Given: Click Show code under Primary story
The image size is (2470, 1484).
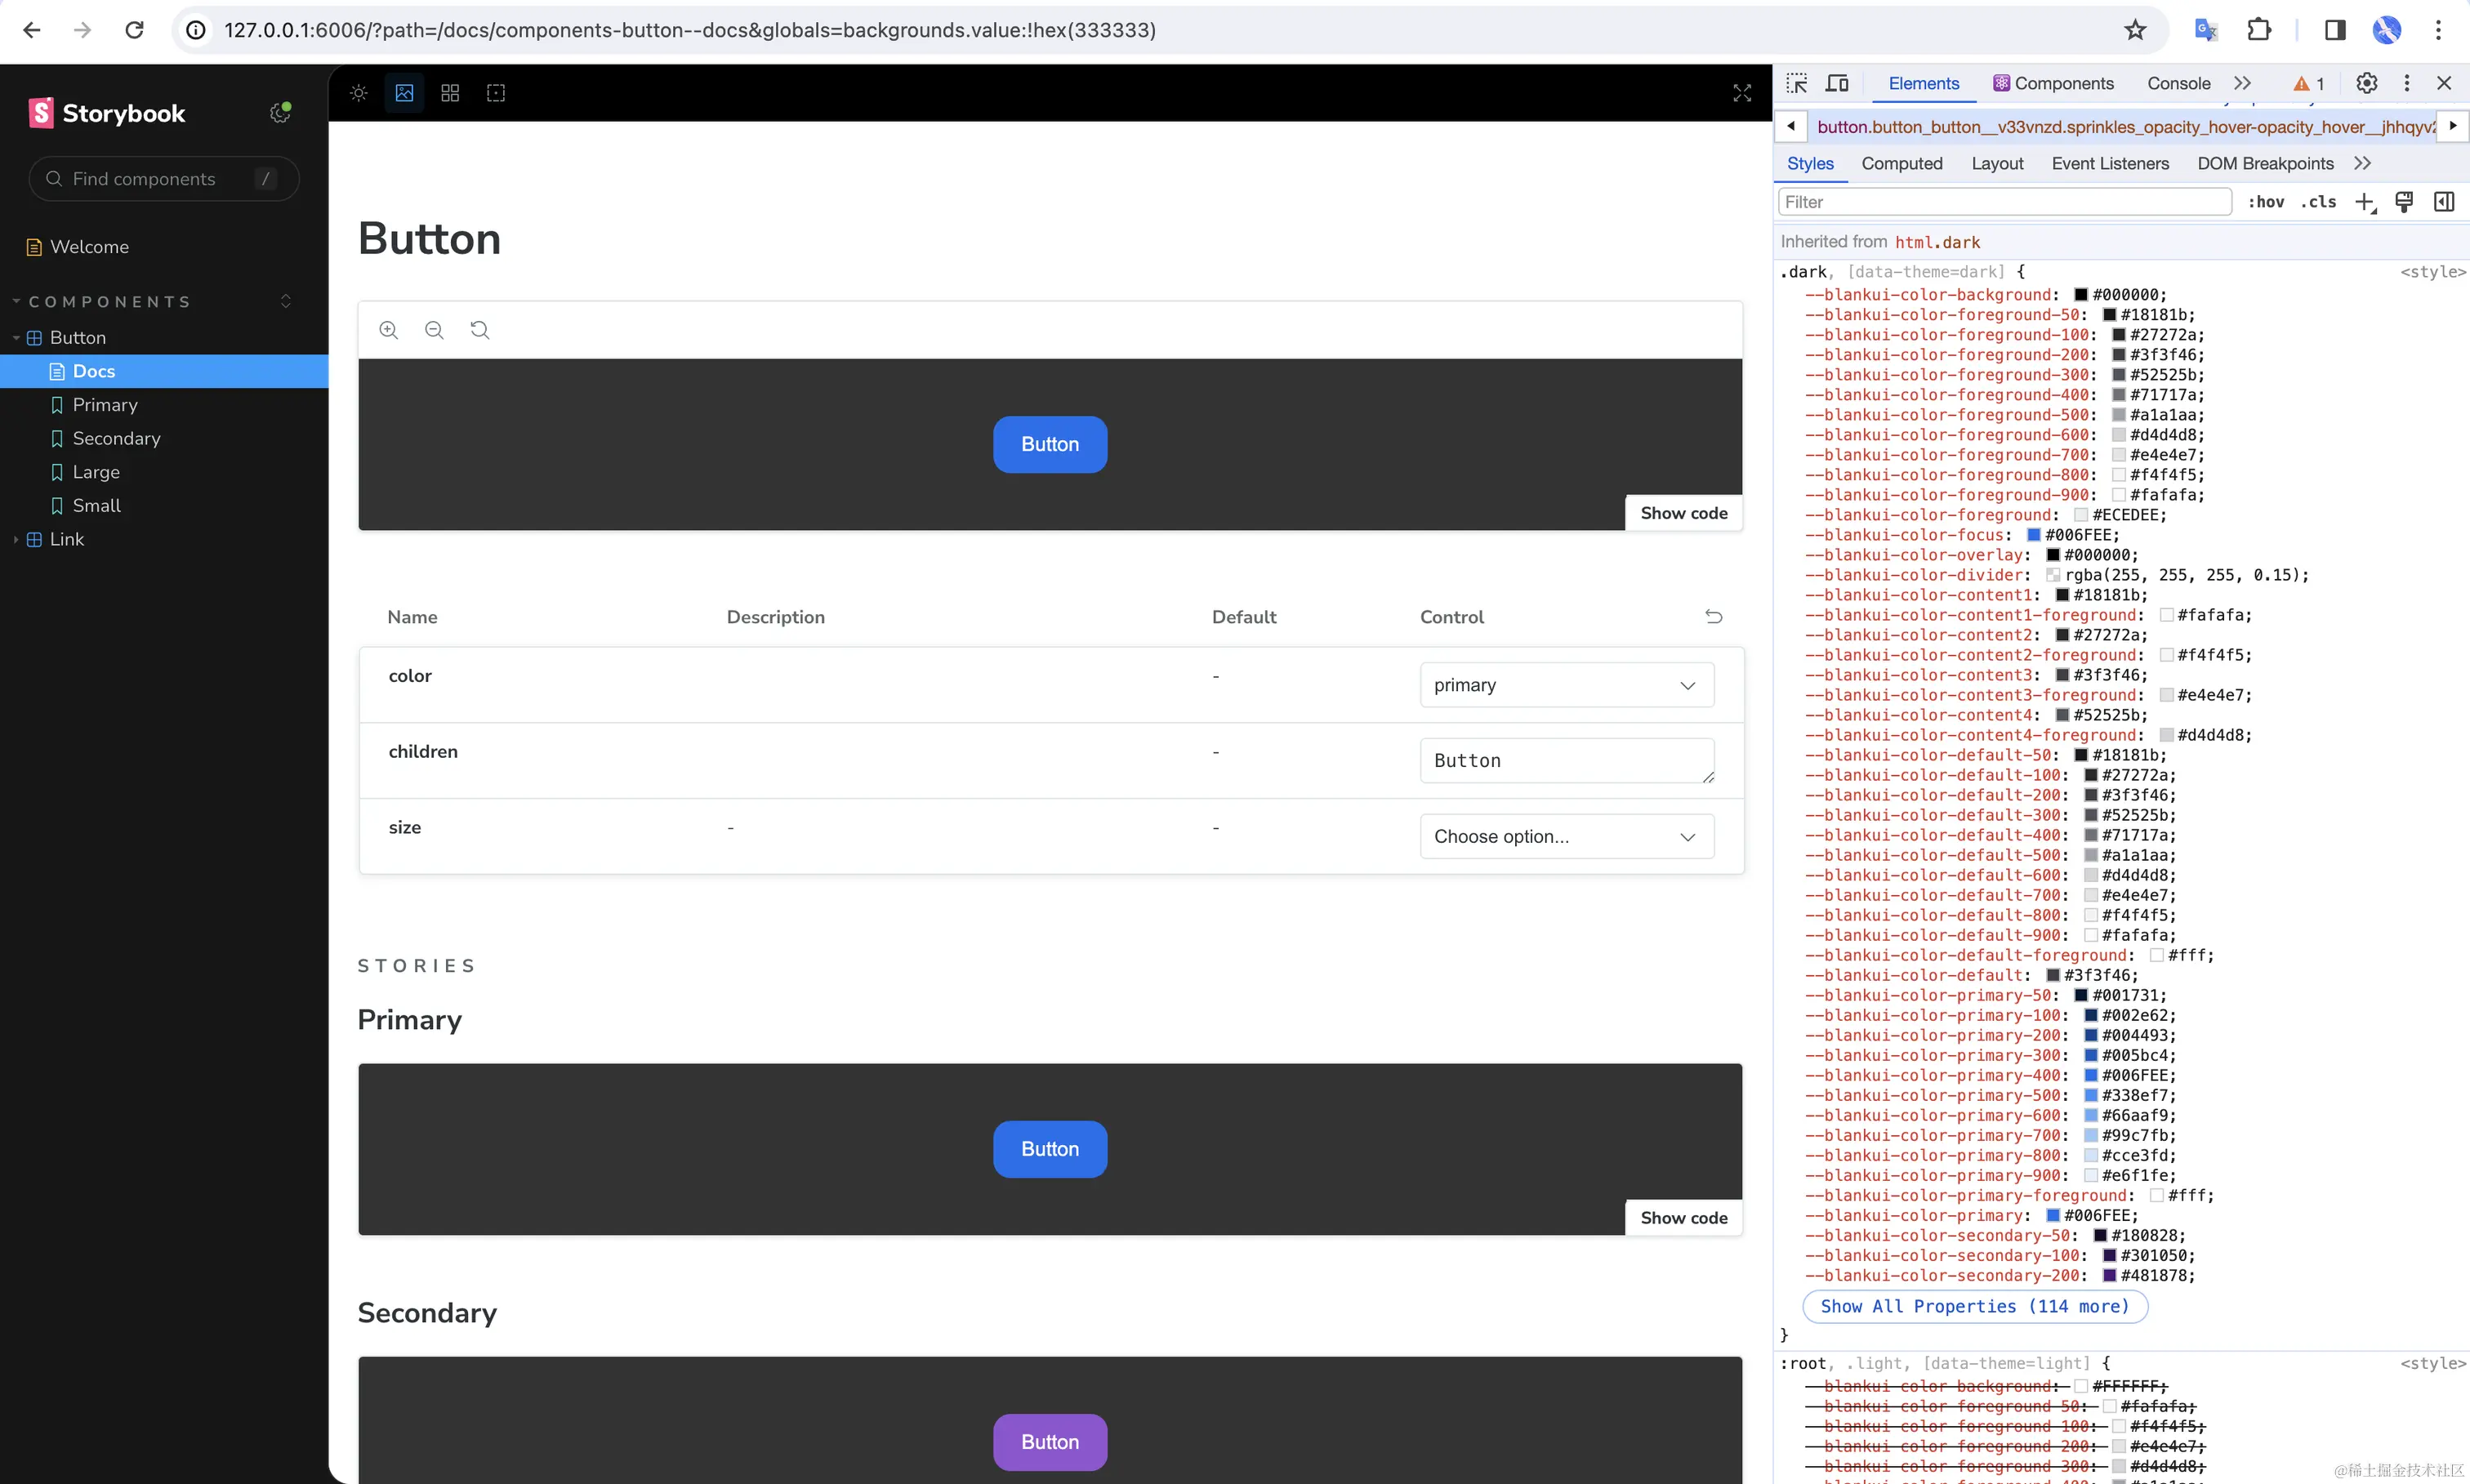Looking at the screenshot, I should tap(1684, 1218).
